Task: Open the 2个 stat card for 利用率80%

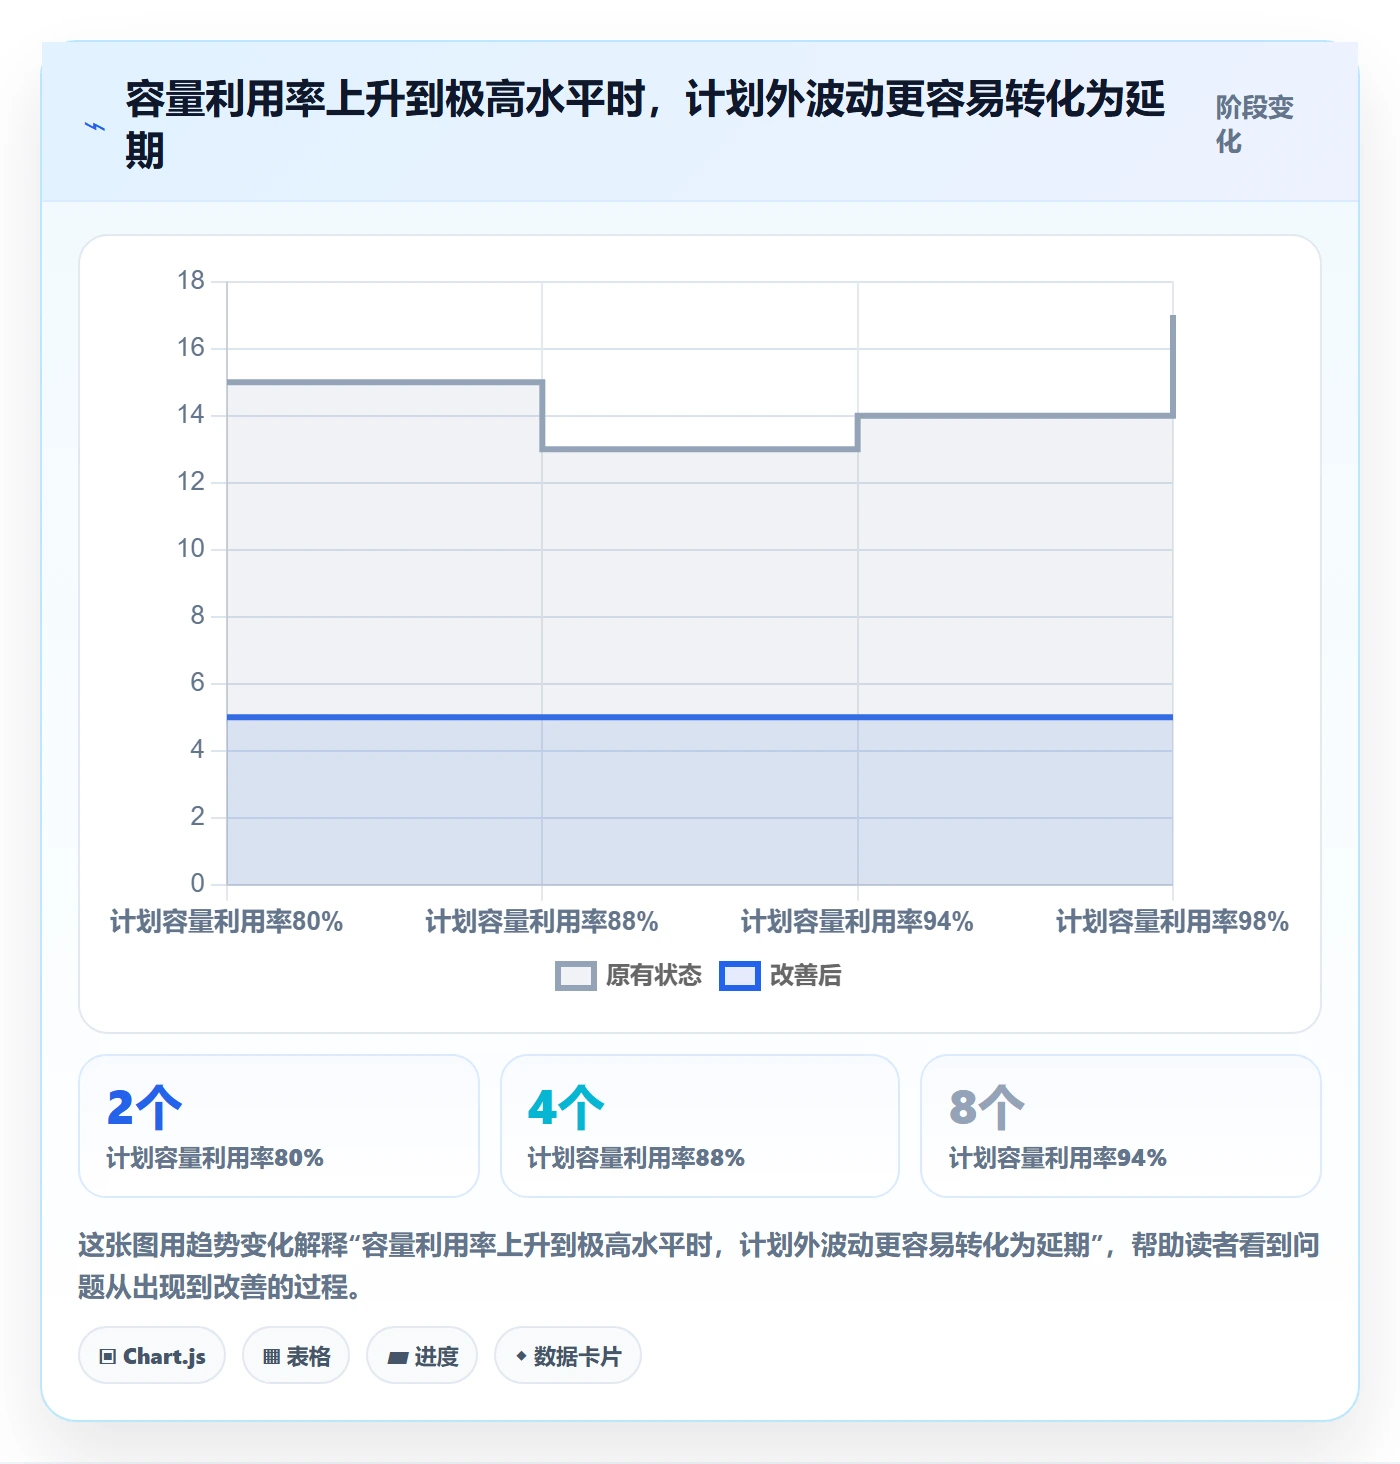Action: [279, 1126]
